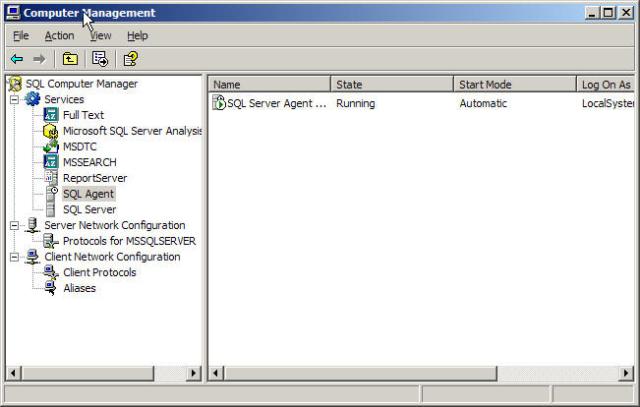This screenshot has width=640, height=407.
Task: Click the Services gear icon
Action: [33, 99]
